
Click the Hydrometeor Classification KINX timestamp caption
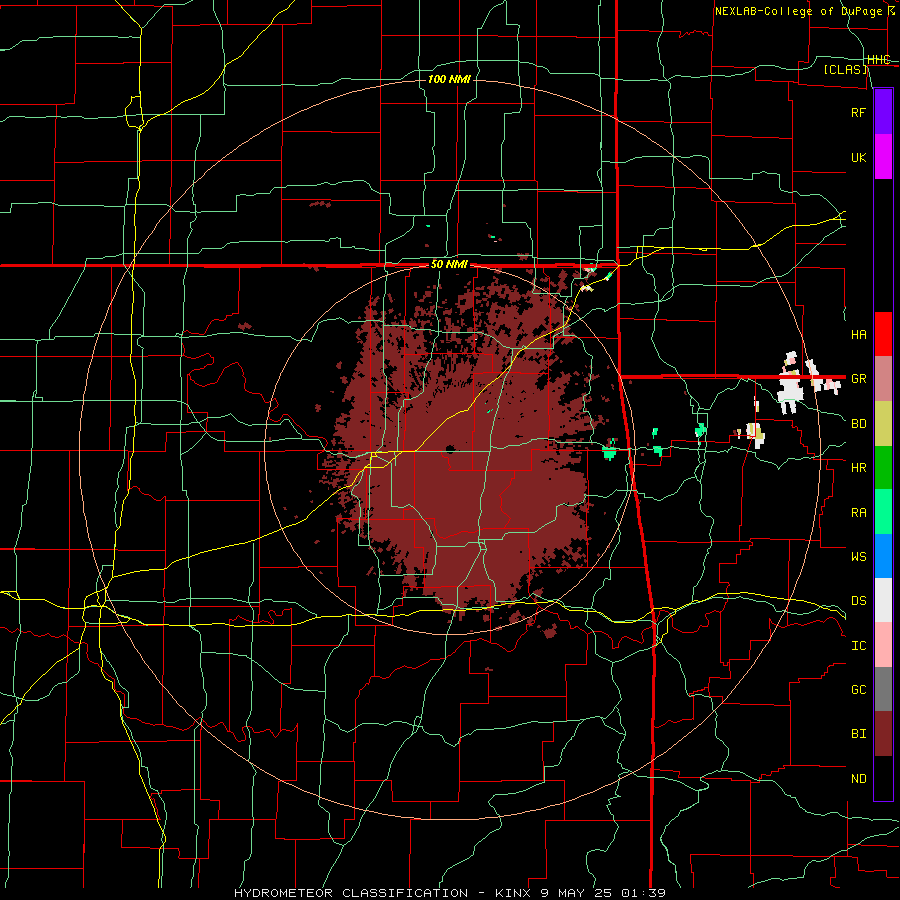pyautogui.click(x=450, y=893)
